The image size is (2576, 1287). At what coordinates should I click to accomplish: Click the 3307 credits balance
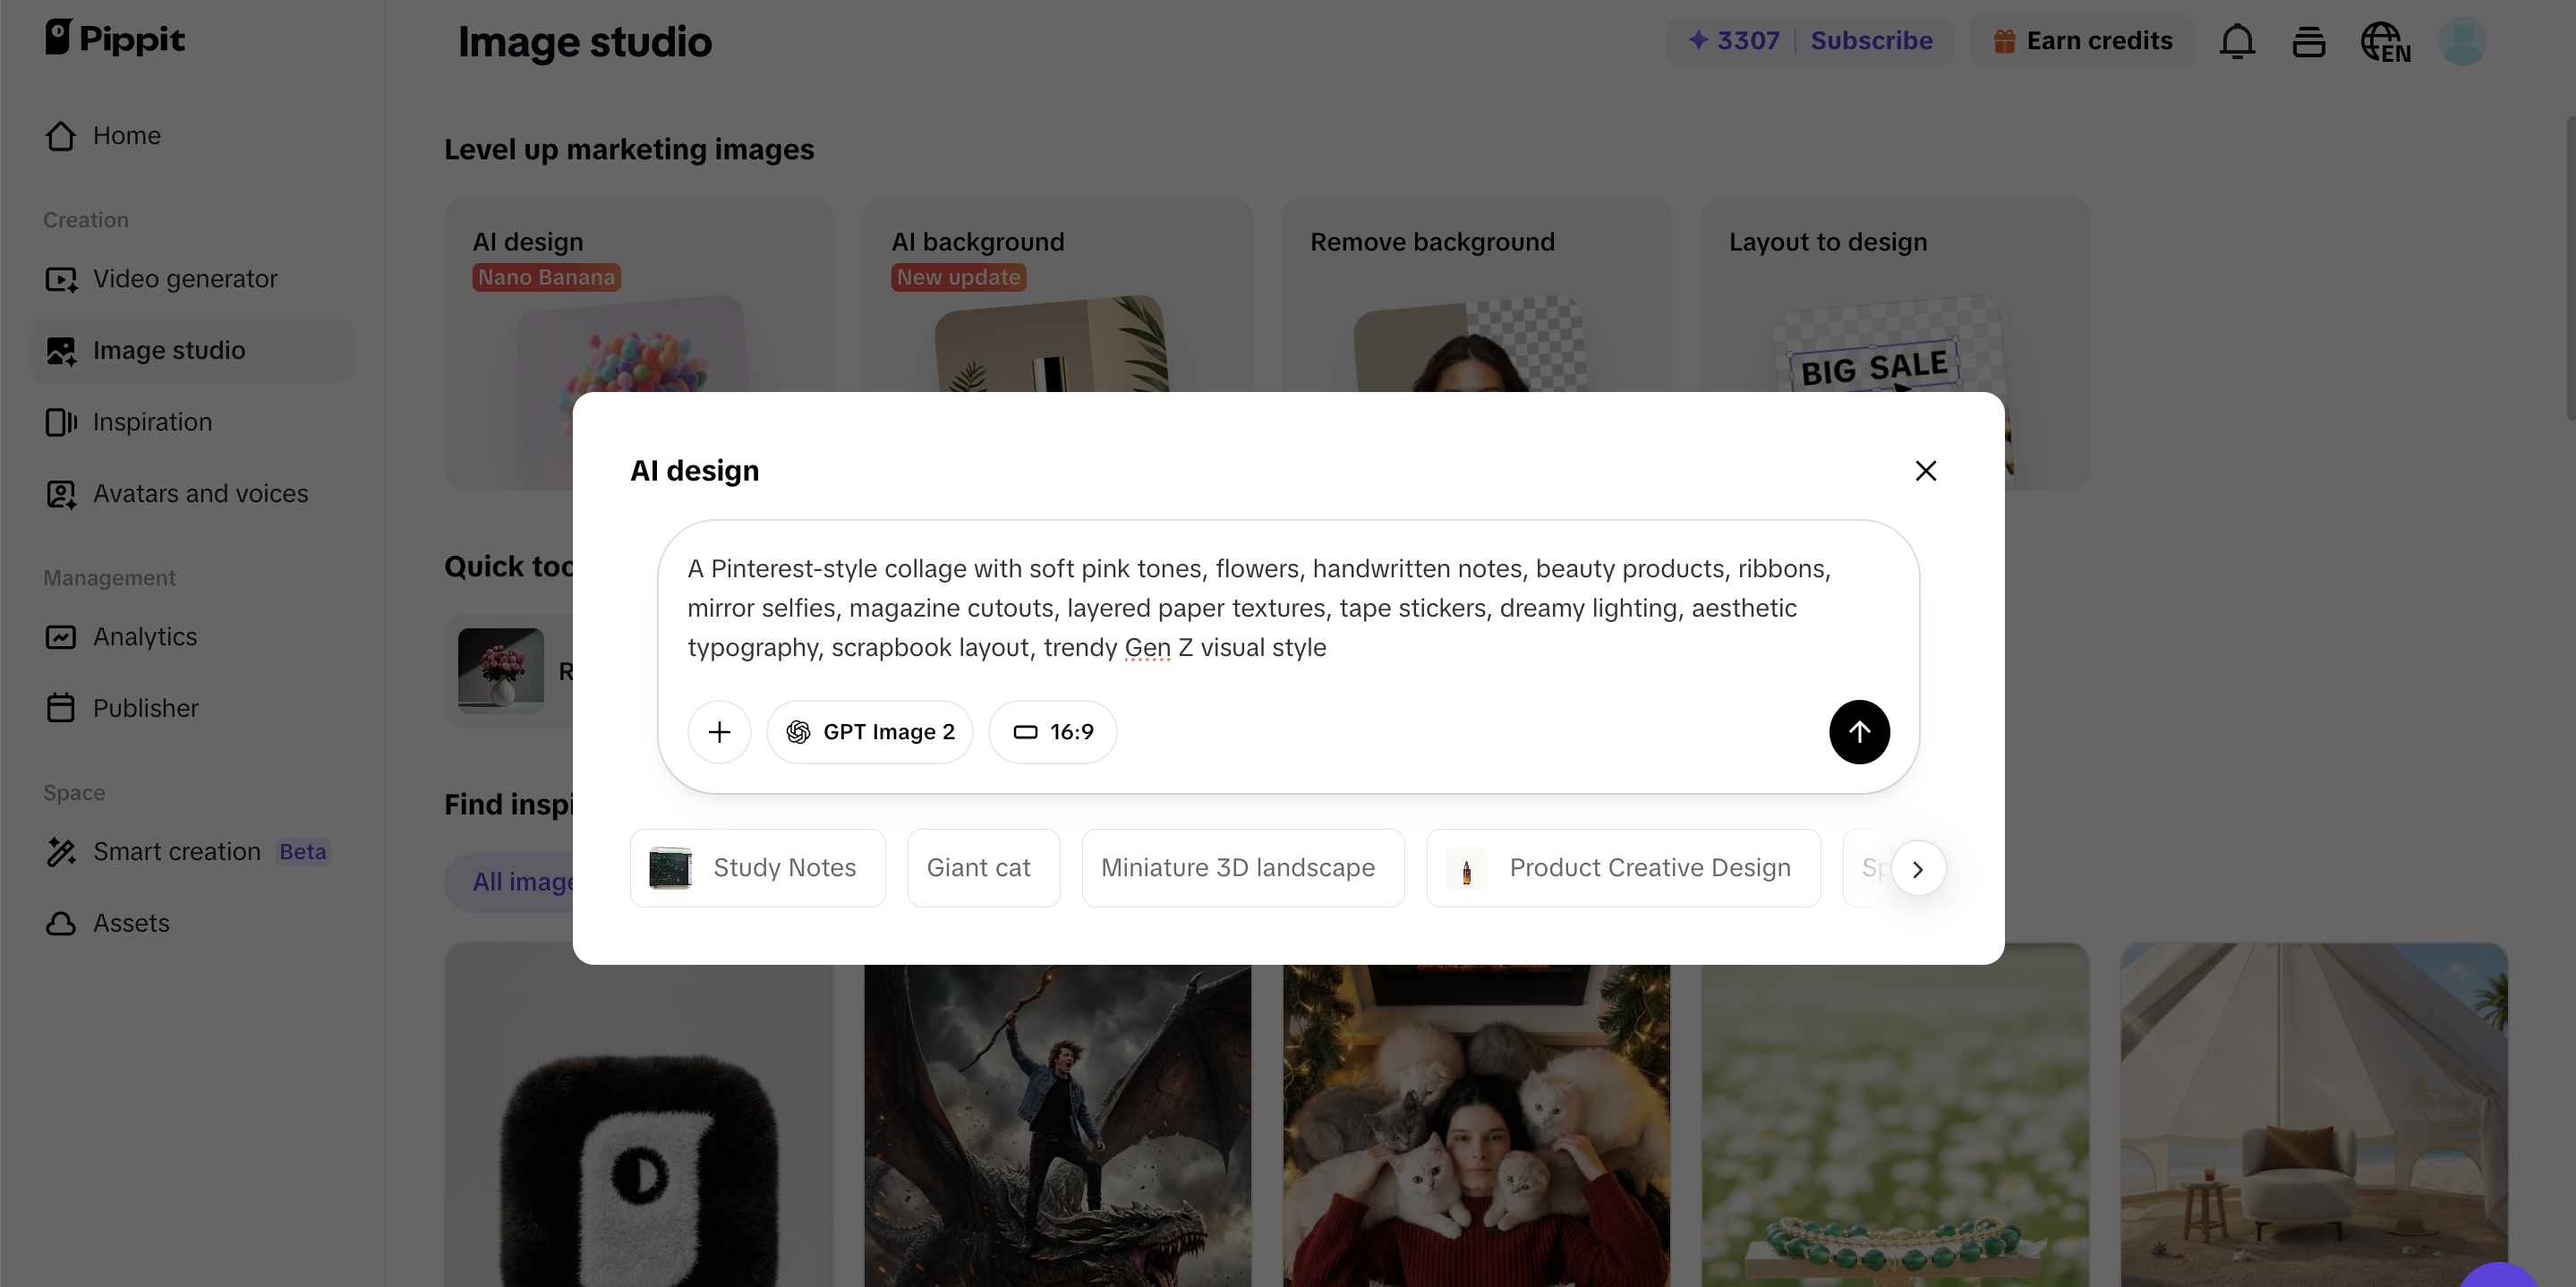click(x=1748, y=41)
